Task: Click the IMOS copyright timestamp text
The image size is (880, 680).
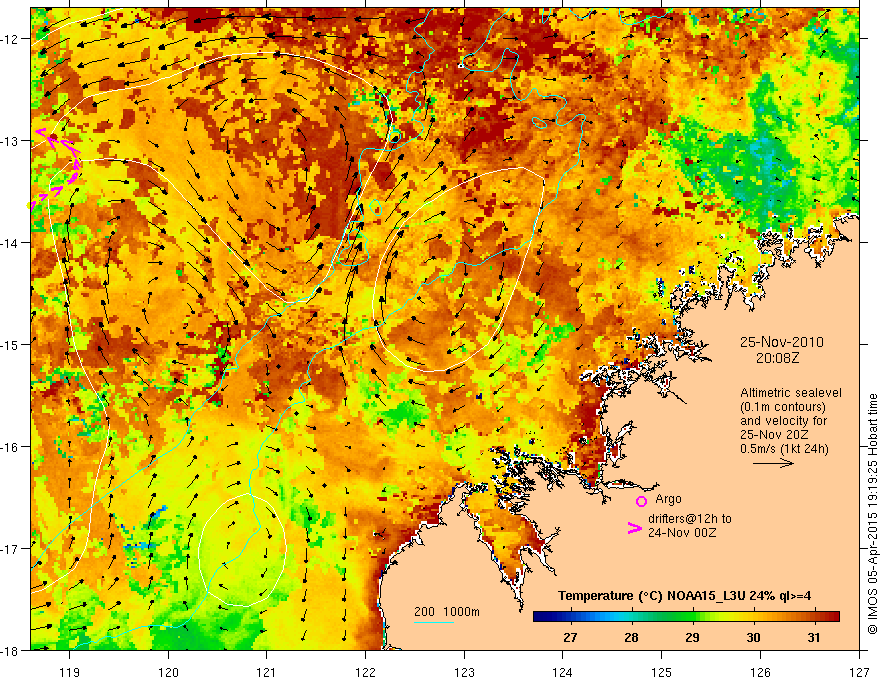Action: (872, 514)
